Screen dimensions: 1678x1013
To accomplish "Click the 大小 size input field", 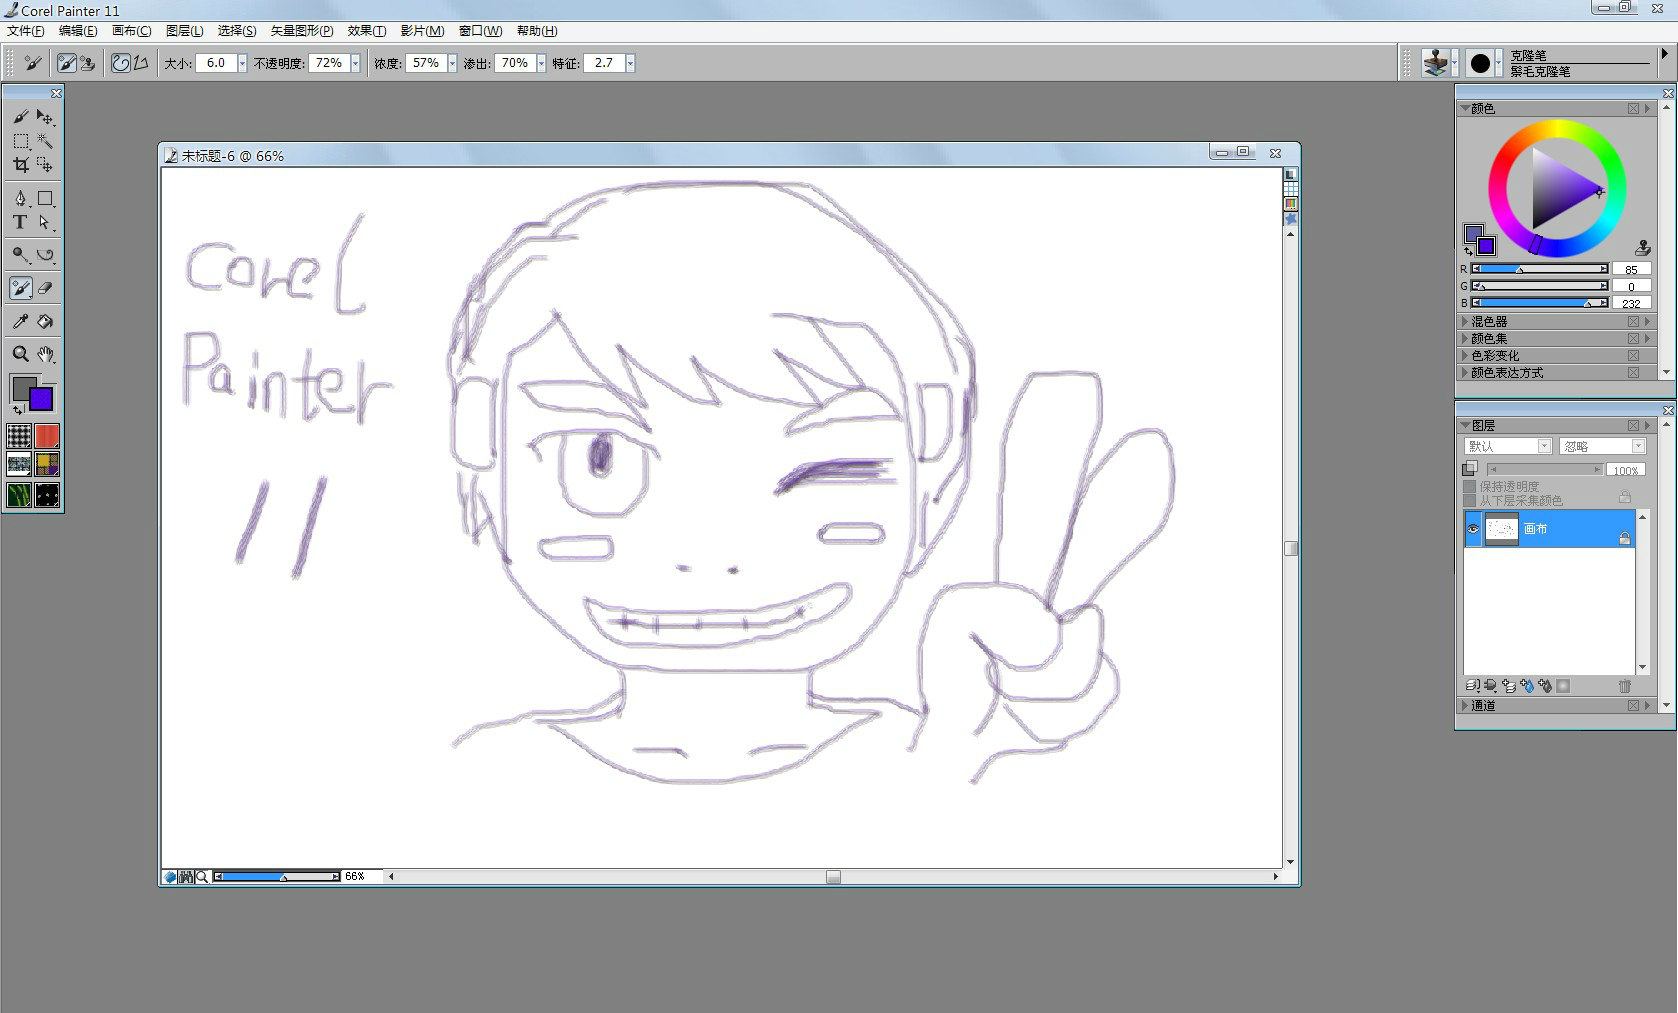I will tap(216, 63).
